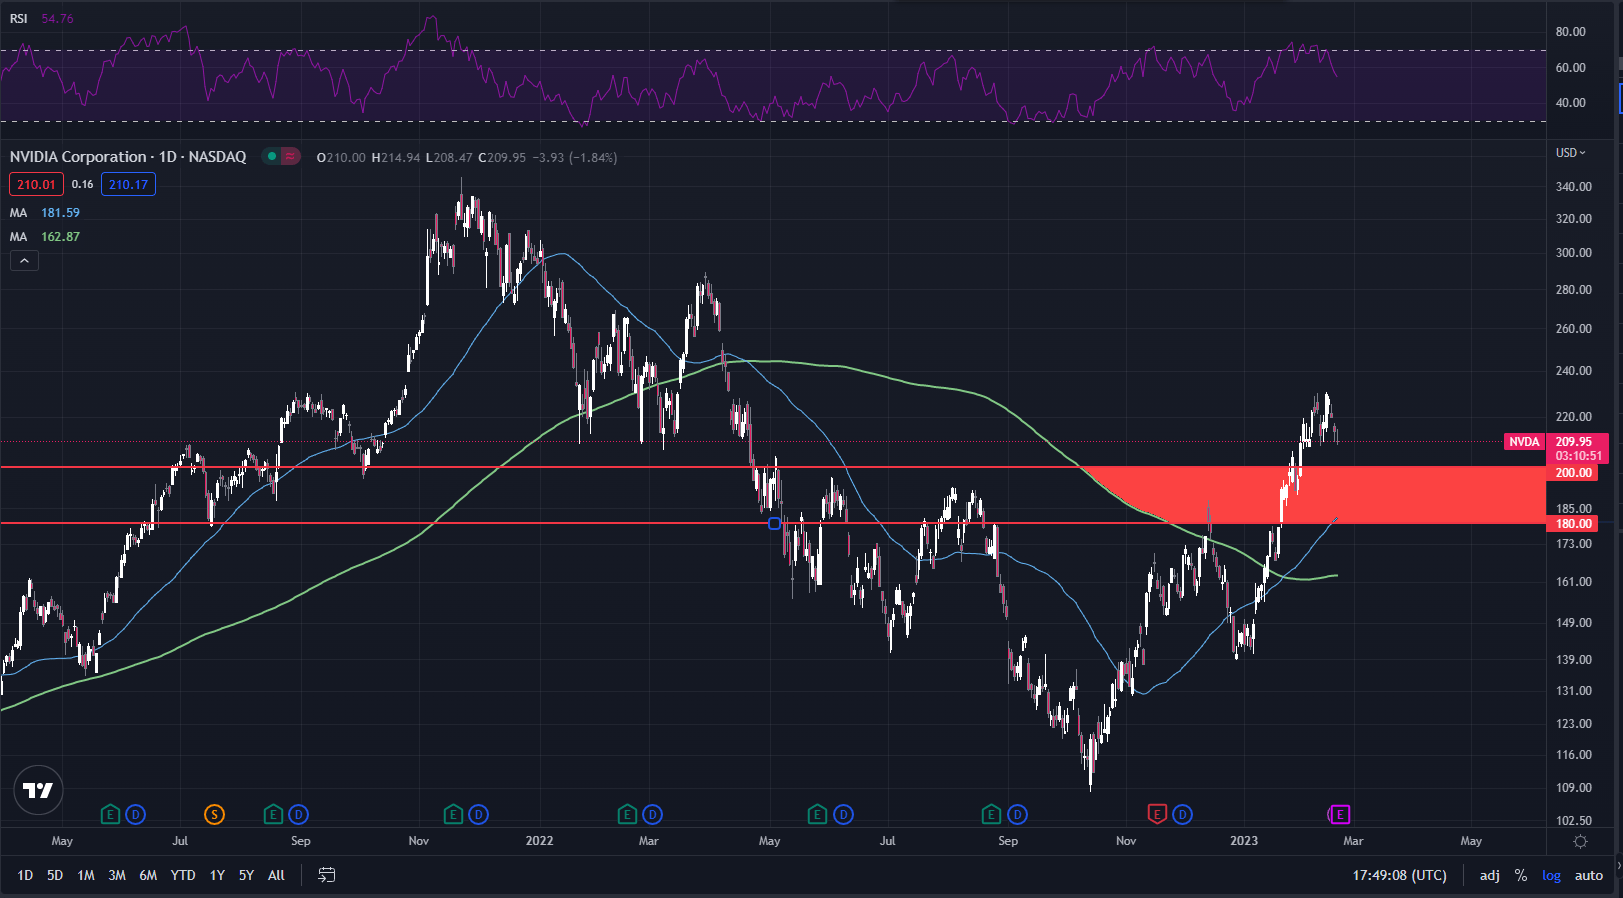Click the 200.00 horizontal line price label
The height and width of the screenshot is (898, 1623).
(x=1573, y=473)
